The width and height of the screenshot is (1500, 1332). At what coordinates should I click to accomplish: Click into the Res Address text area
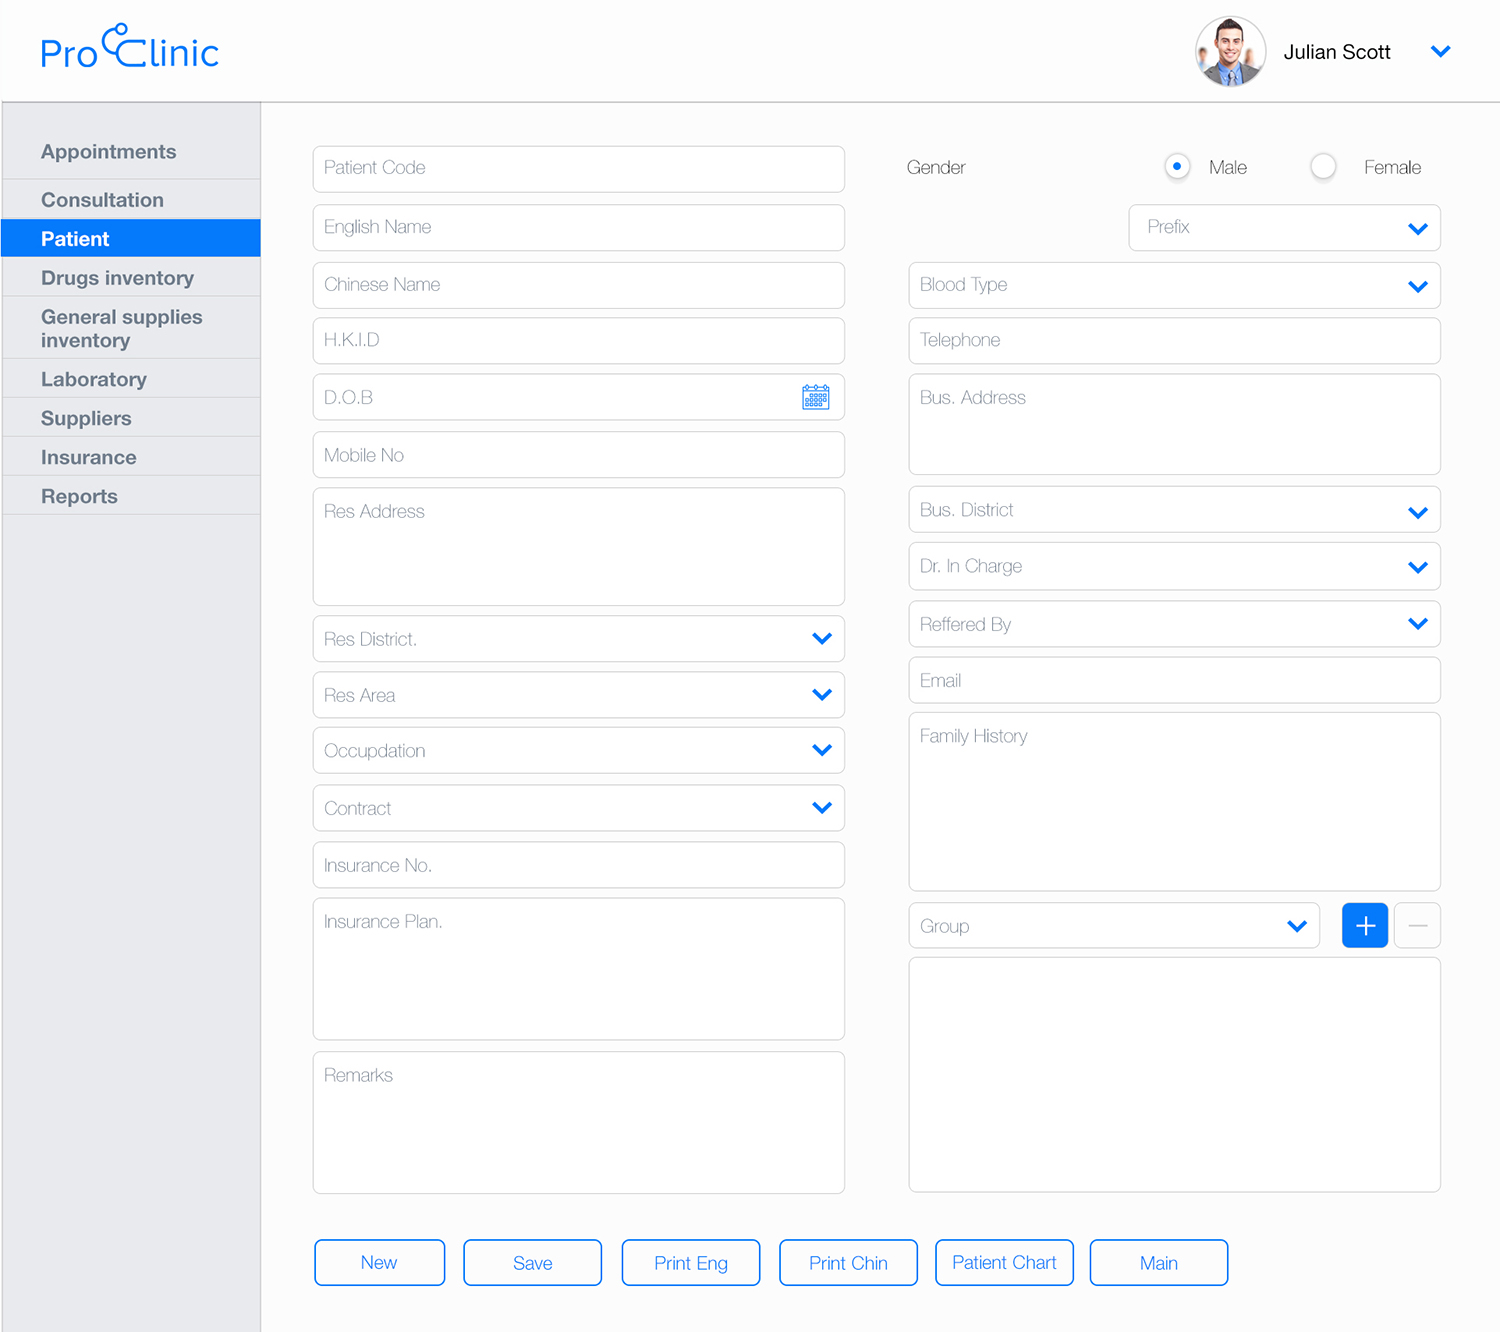[x=578, y=547]
